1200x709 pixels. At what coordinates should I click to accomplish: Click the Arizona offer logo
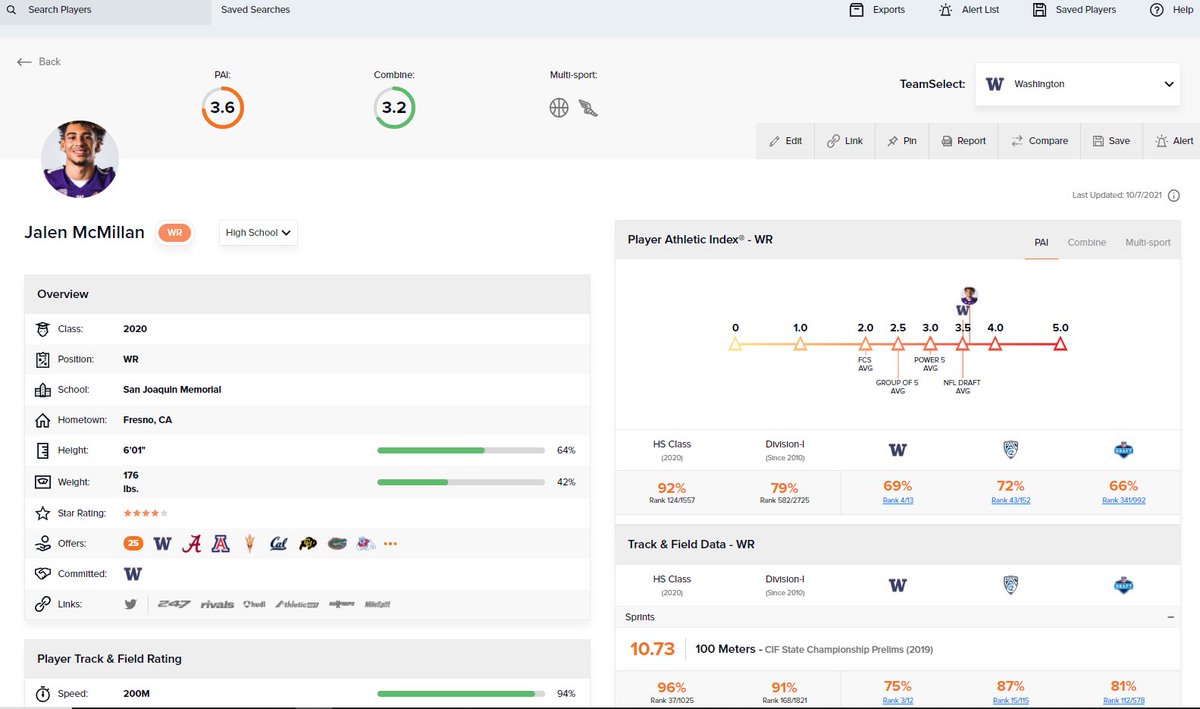[x=220, y=544]
